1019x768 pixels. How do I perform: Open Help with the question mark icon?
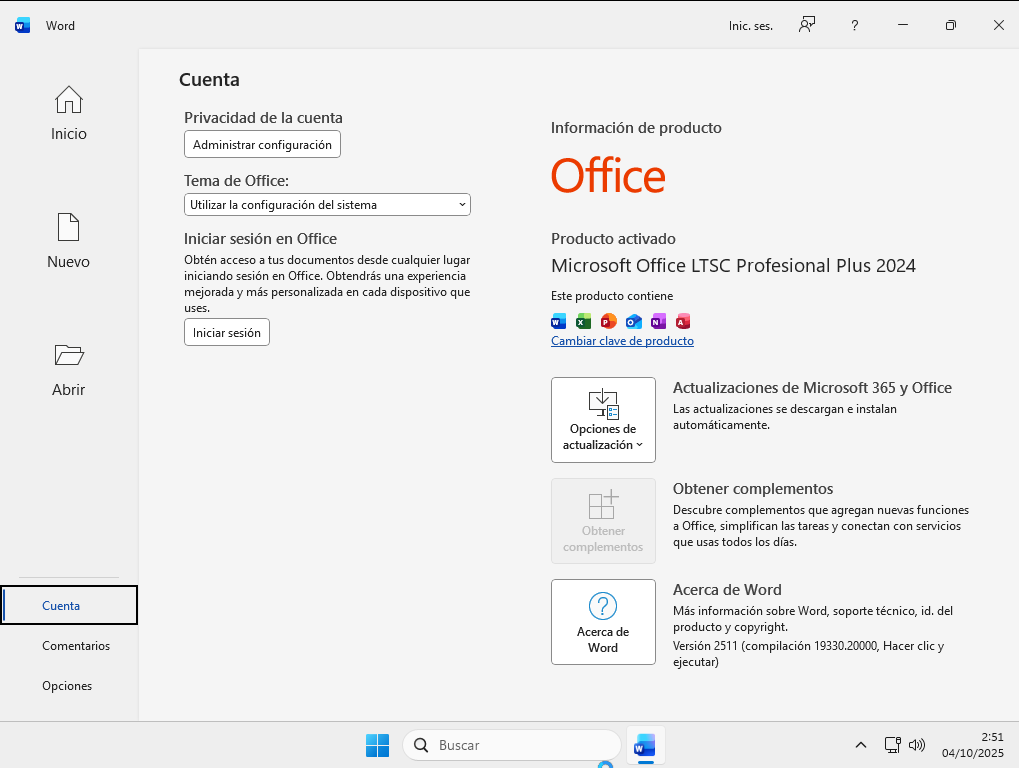pos(855,25)
